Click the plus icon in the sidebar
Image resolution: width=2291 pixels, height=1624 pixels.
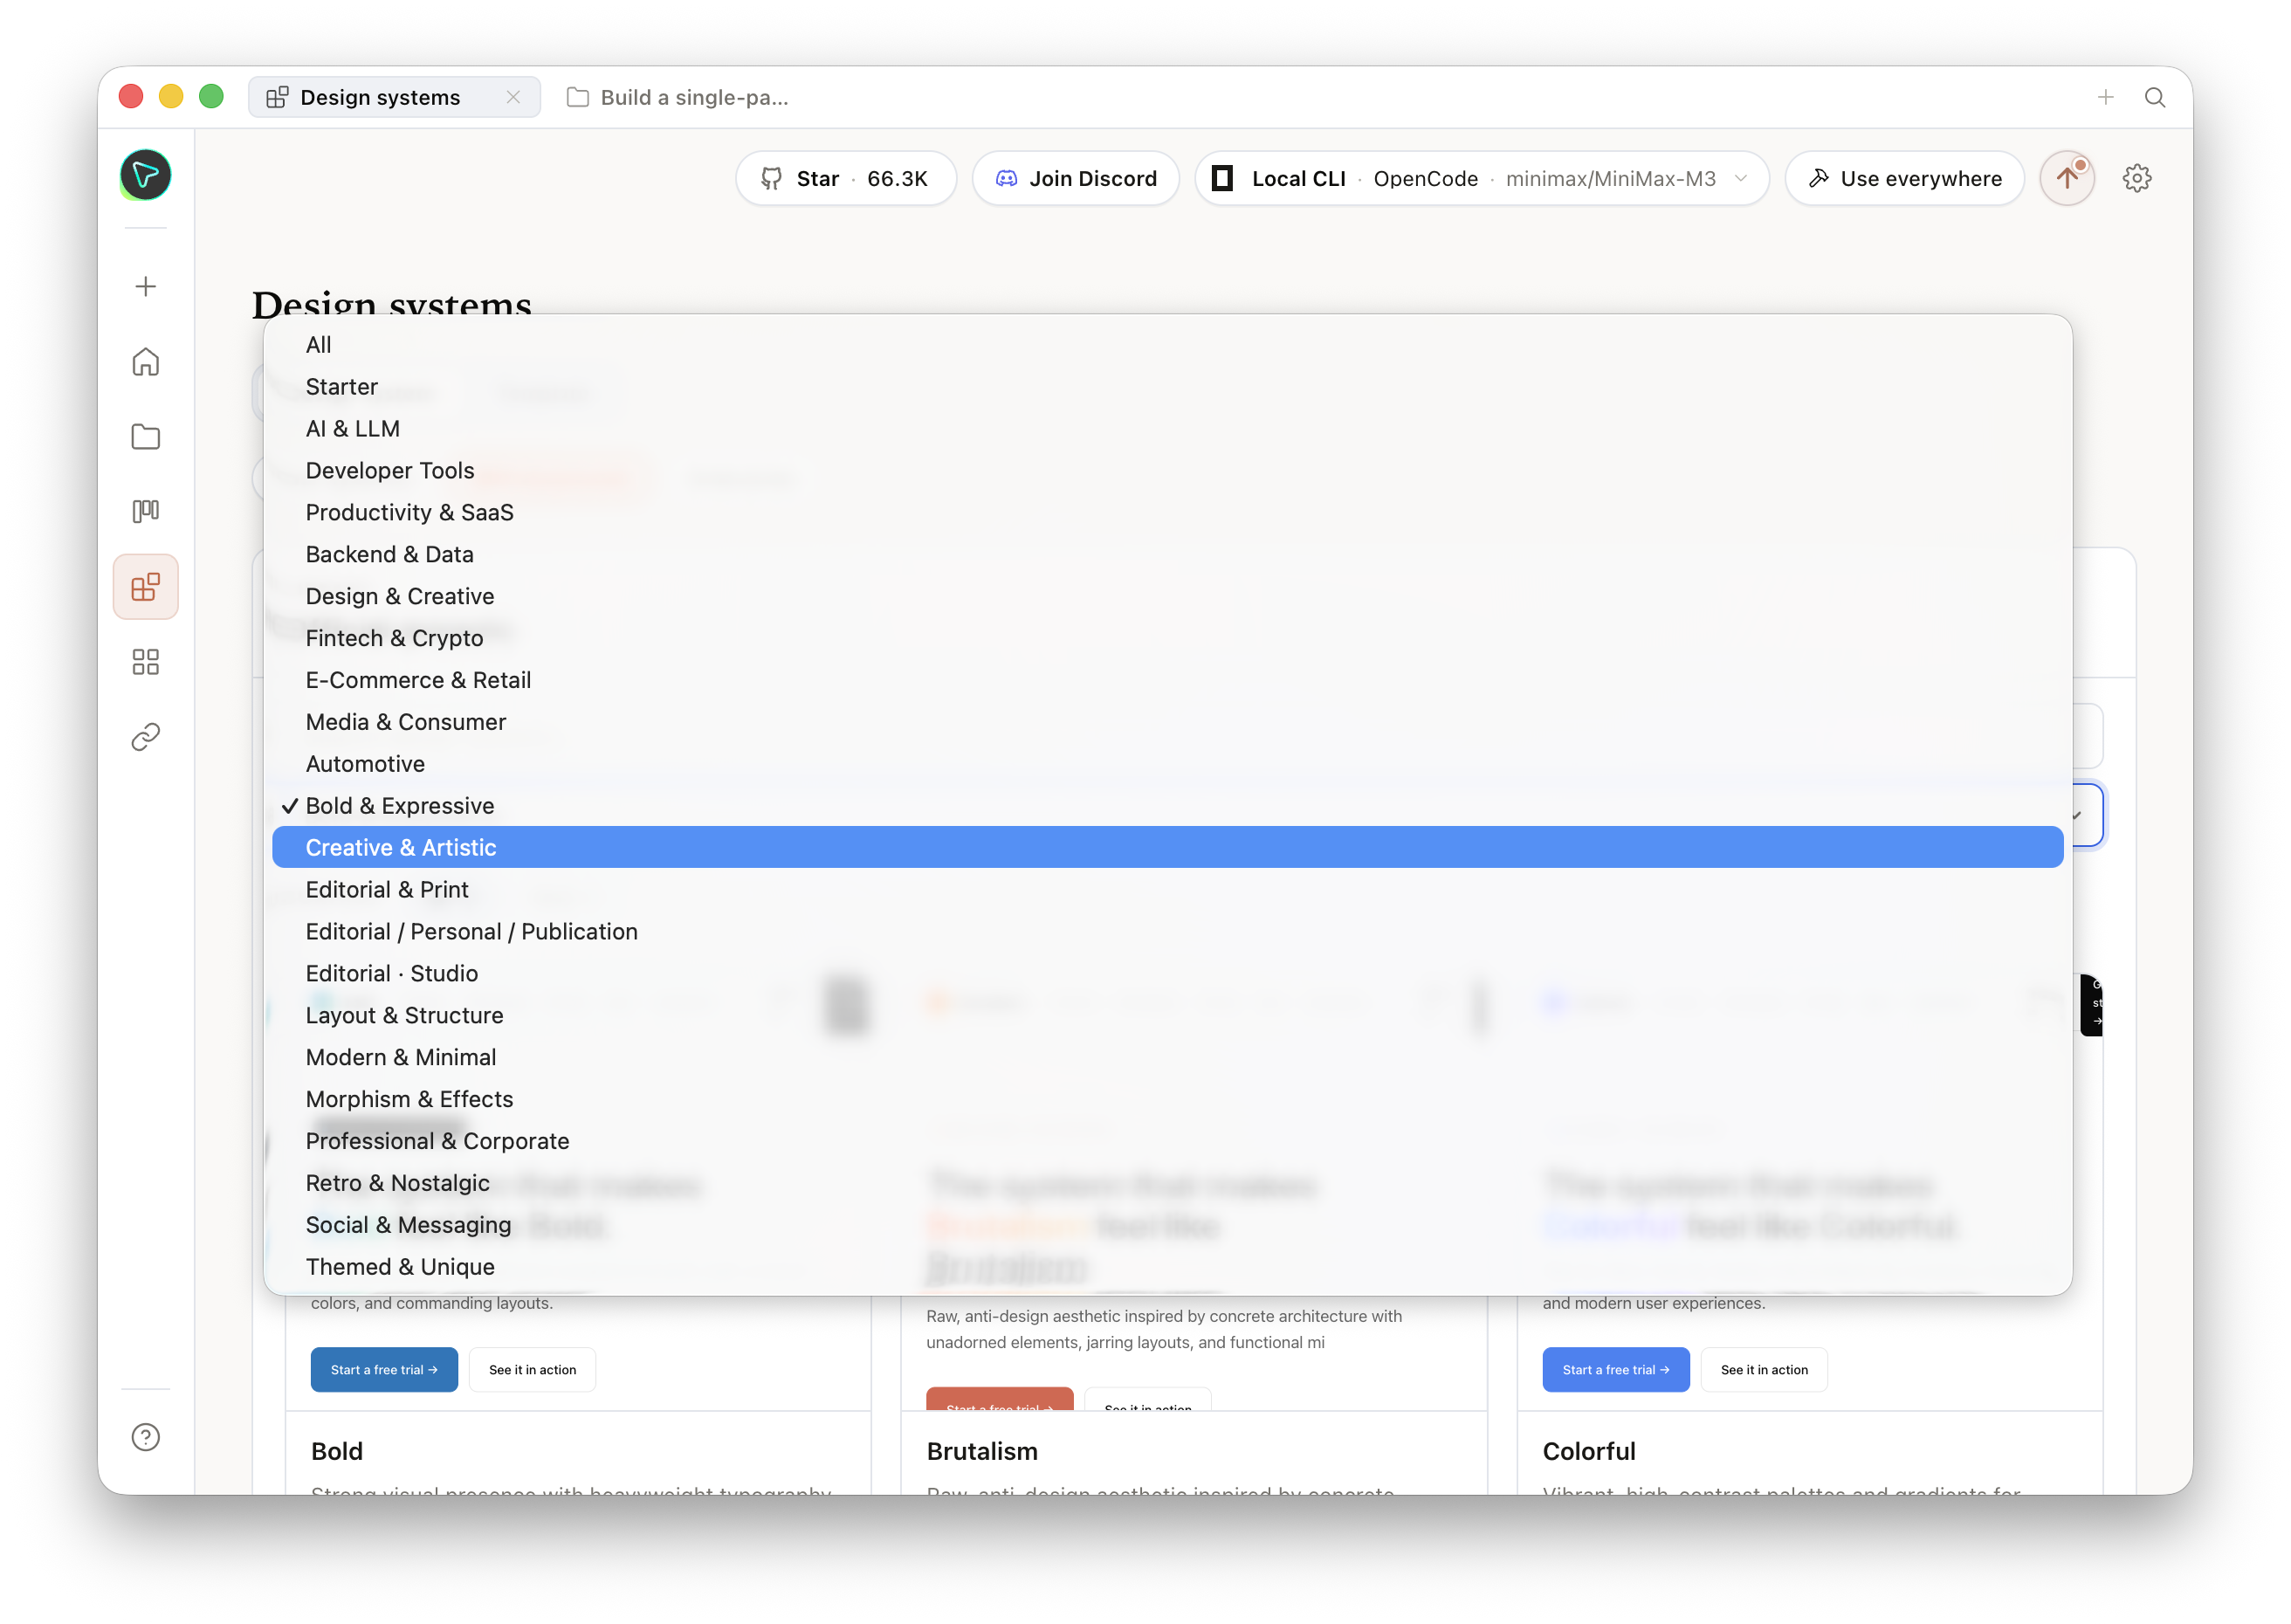coord(145,287)
